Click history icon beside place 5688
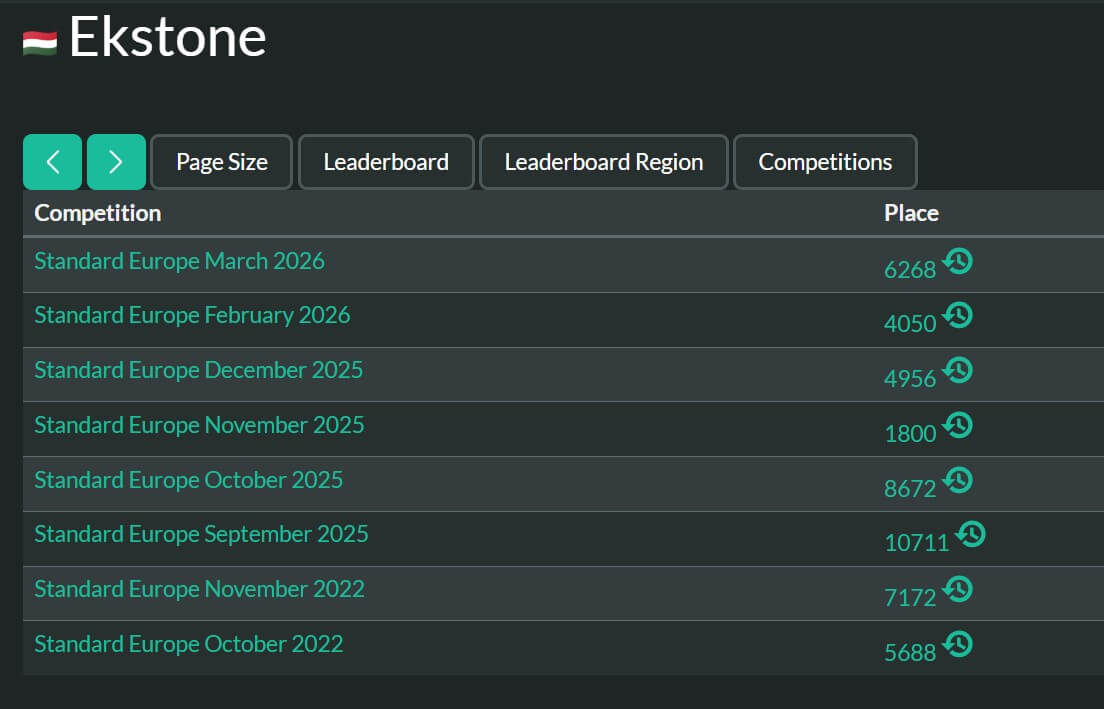 pos(957,645)
